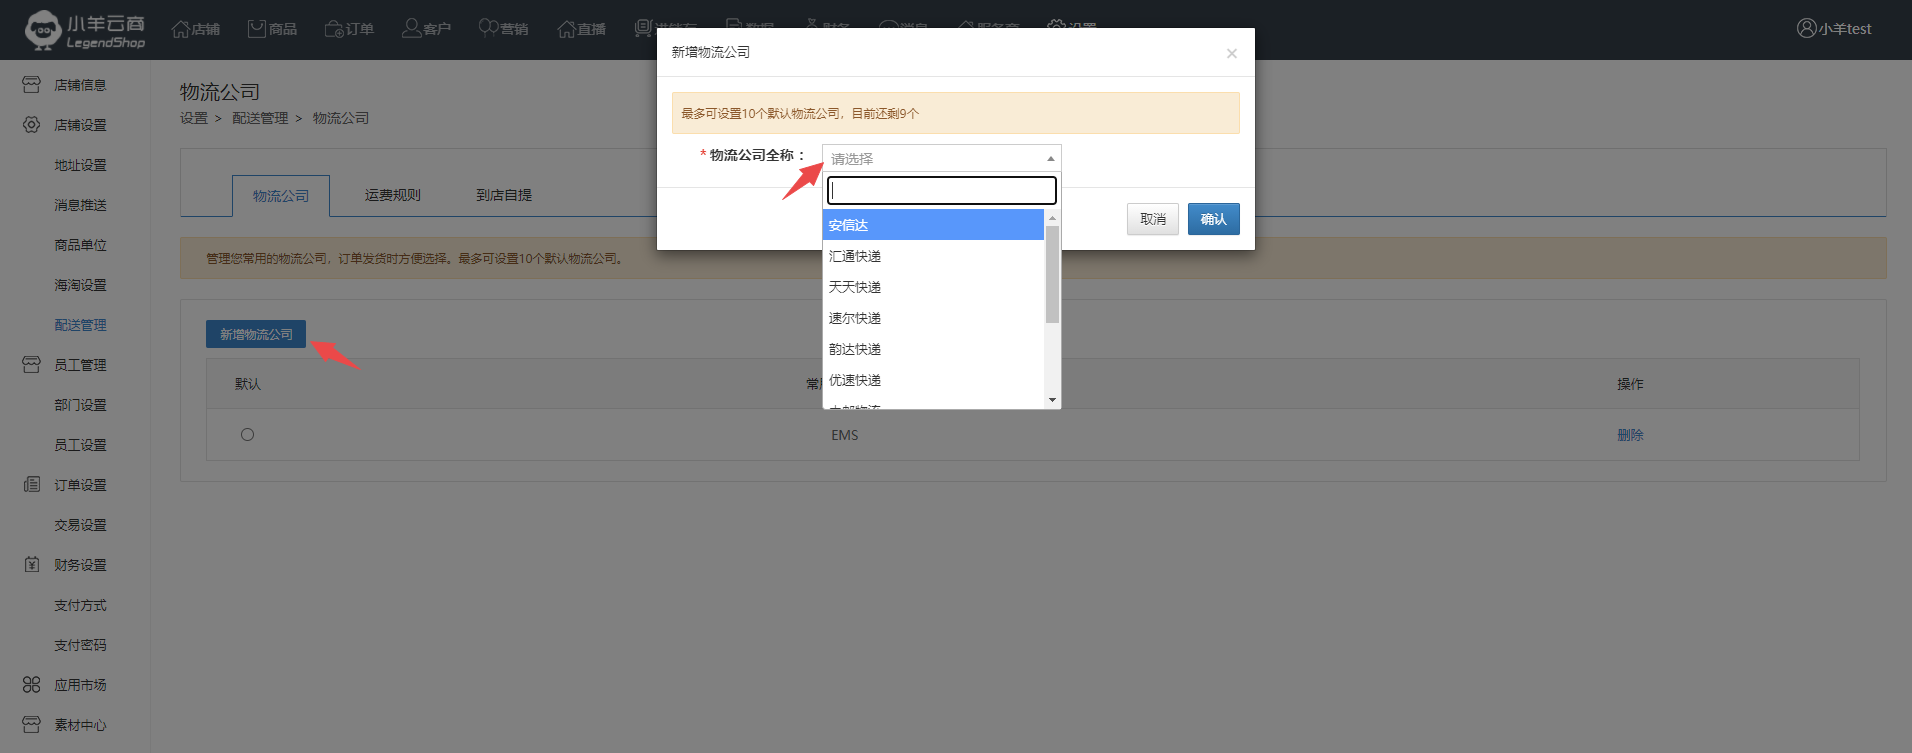1912x753 pixels.
Task: Click 删除 link for EMS row
Action: [1630, 435]
